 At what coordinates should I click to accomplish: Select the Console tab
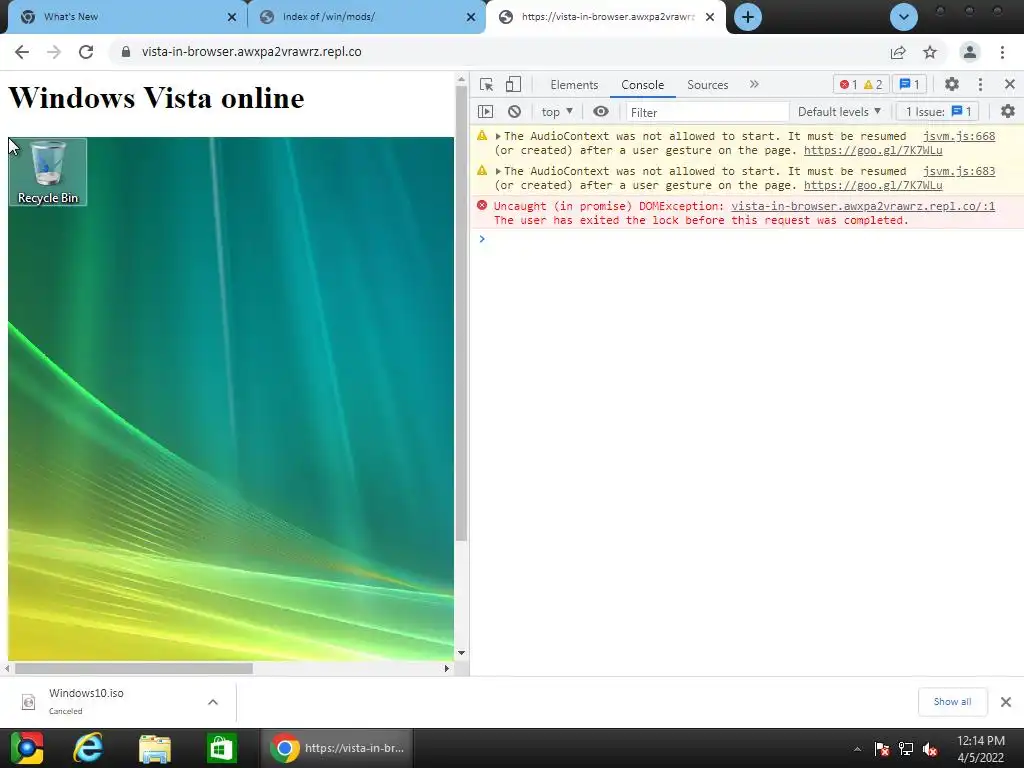click(643, 85)
